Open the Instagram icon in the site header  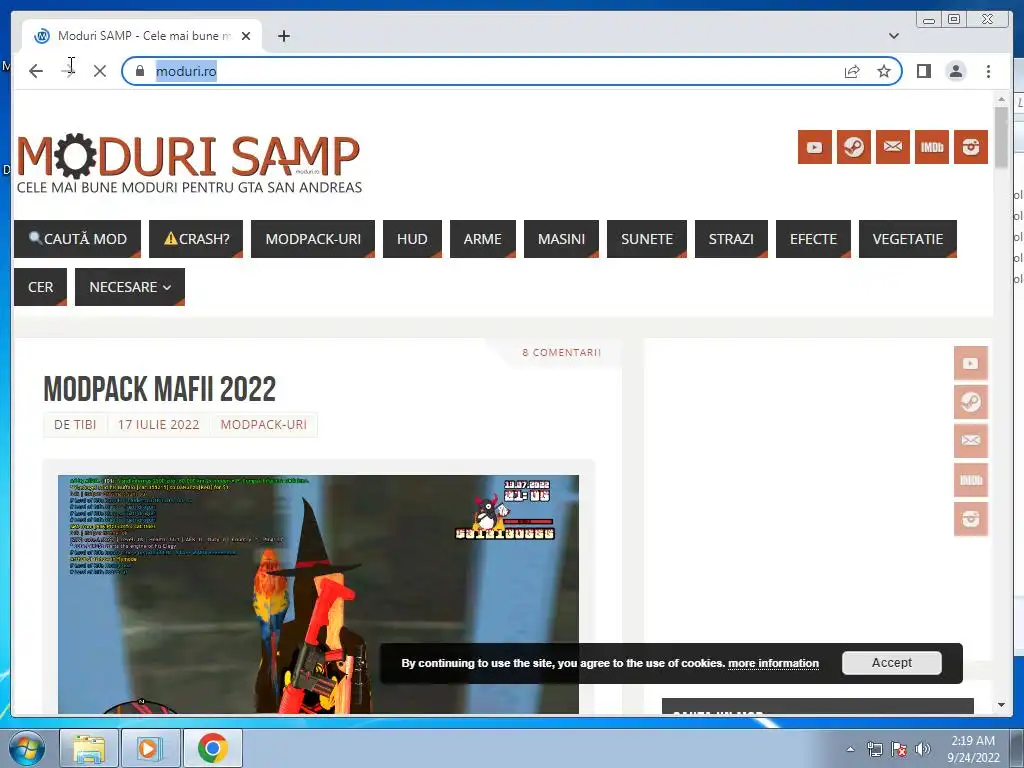tap(970, 147)
